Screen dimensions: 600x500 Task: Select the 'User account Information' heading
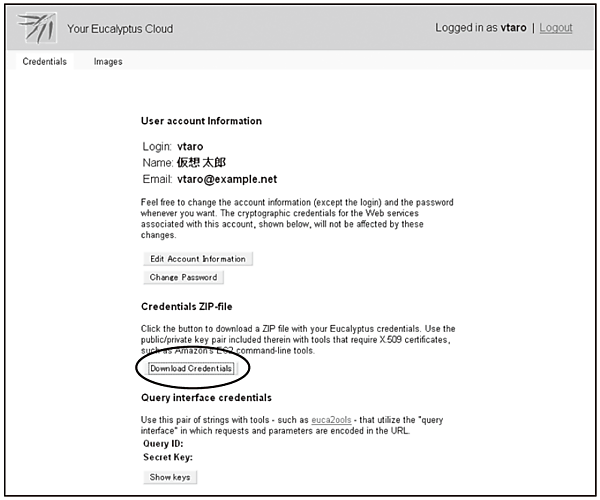(x=201, y=121)
